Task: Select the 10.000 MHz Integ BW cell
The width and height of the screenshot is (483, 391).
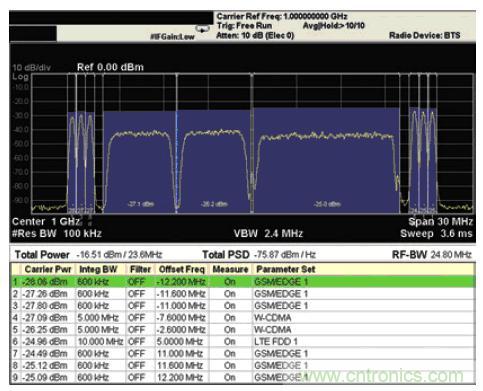Action: 100,342
